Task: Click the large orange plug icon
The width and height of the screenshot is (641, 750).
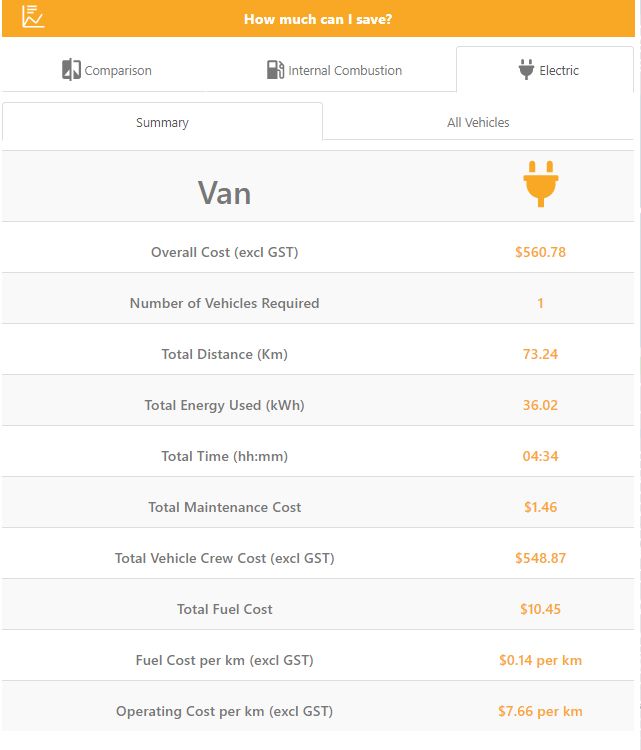Action: click(x=541, y=184)
